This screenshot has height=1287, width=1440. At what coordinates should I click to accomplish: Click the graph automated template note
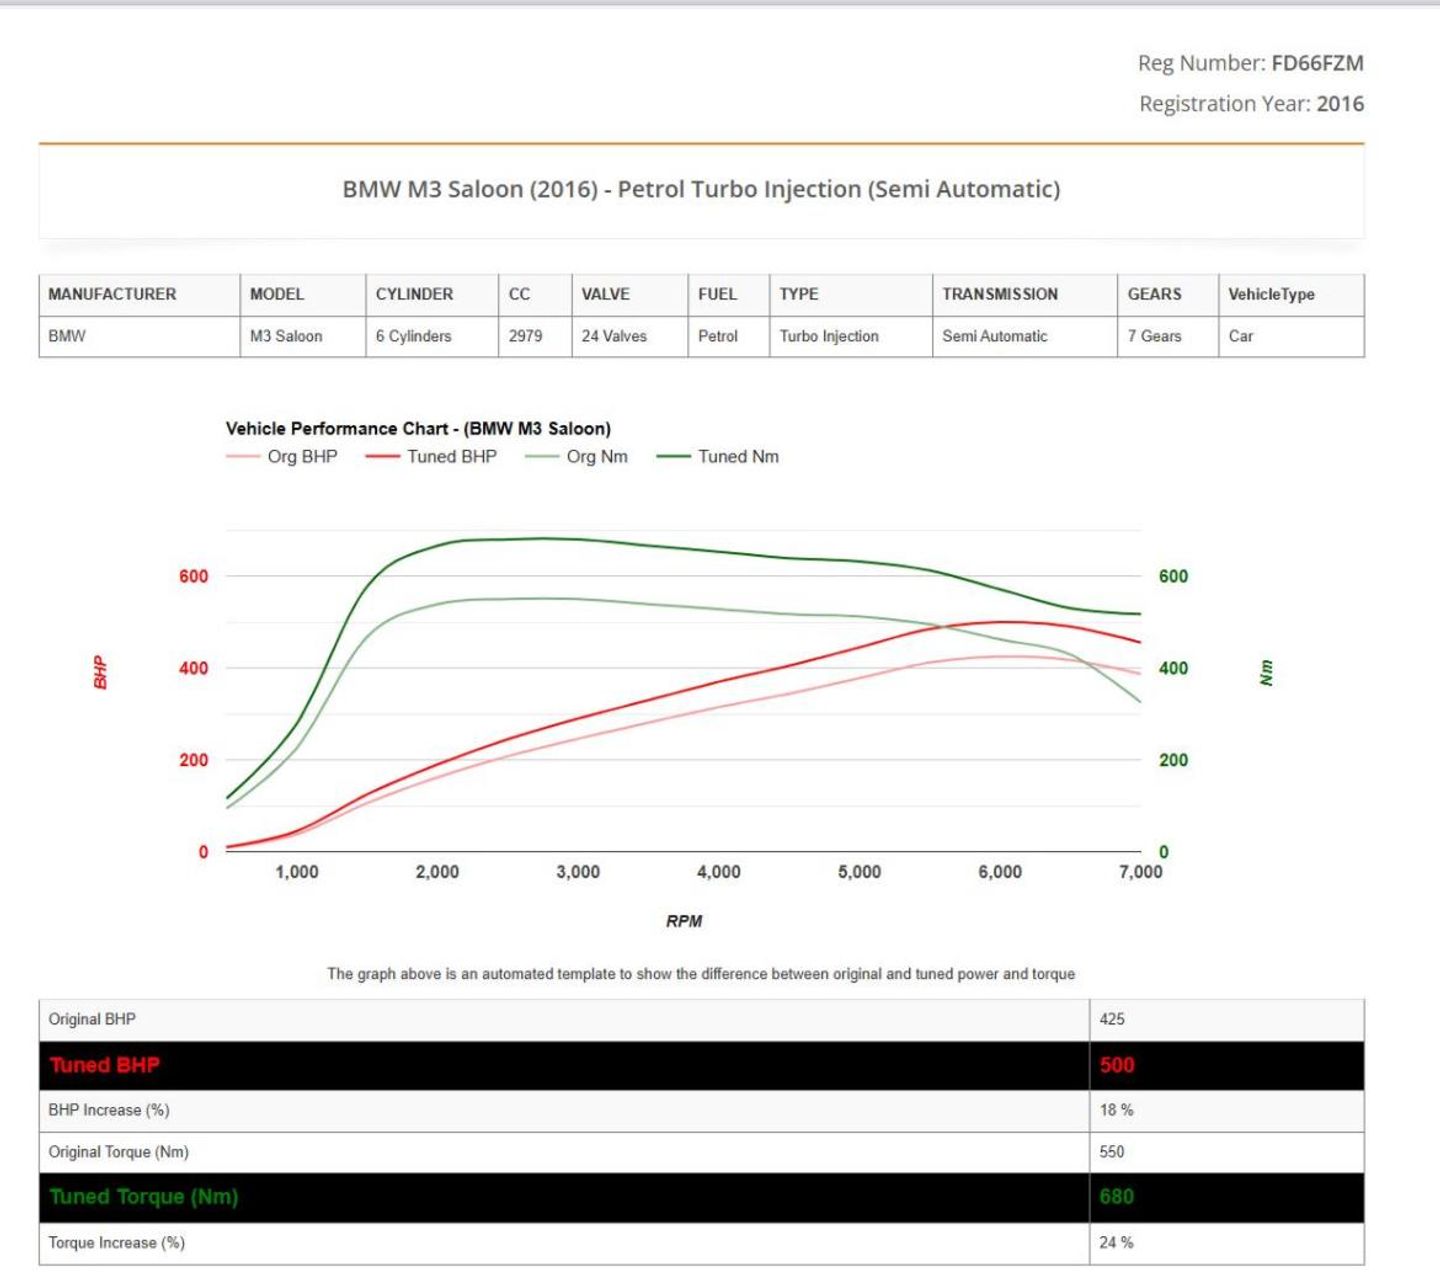click(x=701, y=974)
